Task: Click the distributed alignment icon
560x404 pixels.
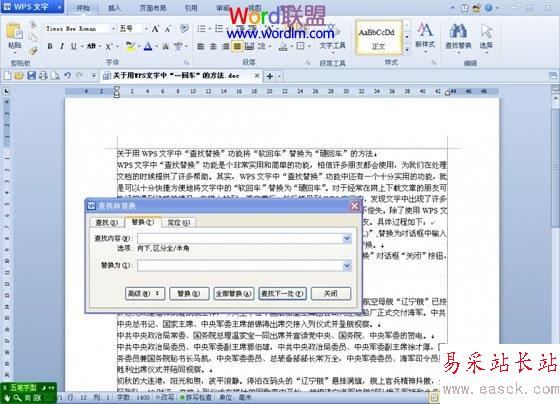Action: click(249, 46)
